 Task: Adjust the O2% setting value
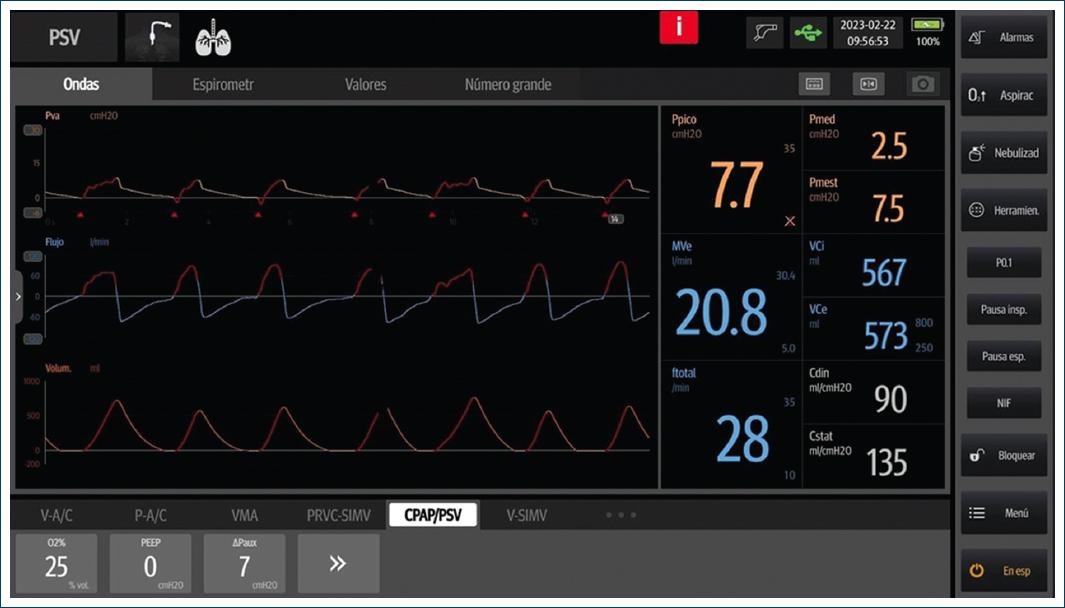point(56,563)
